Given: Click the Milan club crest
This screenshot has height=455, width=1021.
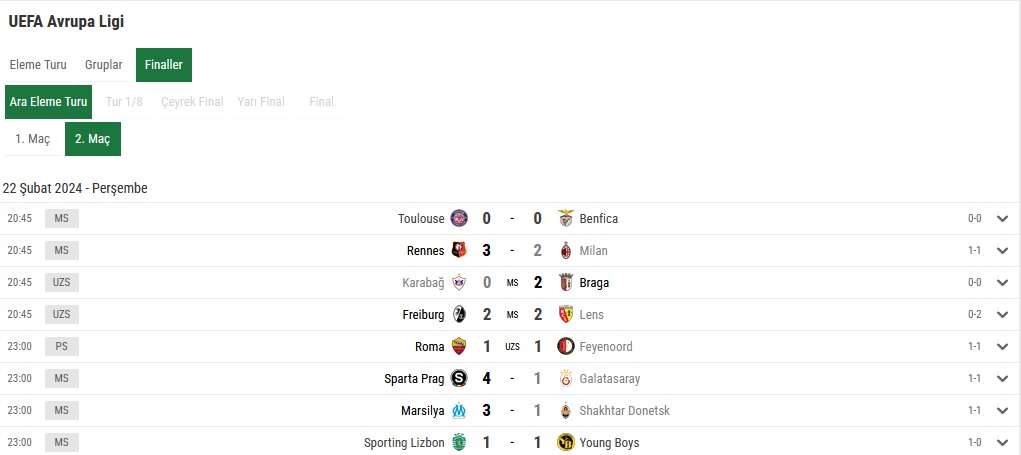Looking at the screenshot, I should pos(566,251).
